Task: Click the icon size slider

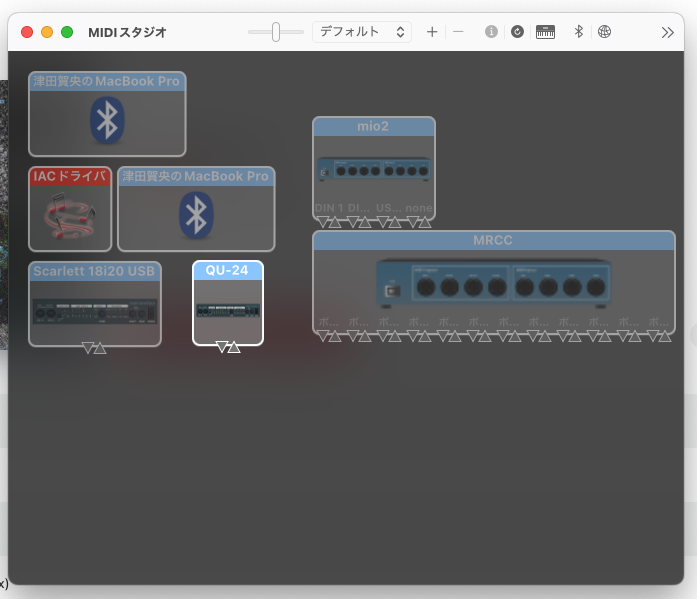Action: [x=276, y=32]
